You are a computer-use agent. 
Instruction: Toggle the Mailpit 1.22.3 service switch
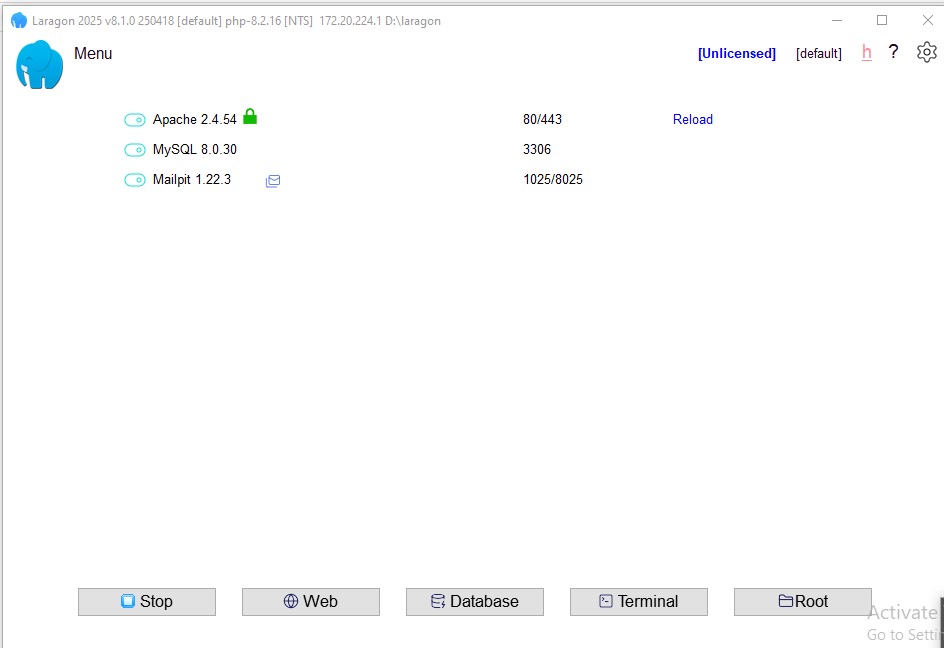click(135, 180)
